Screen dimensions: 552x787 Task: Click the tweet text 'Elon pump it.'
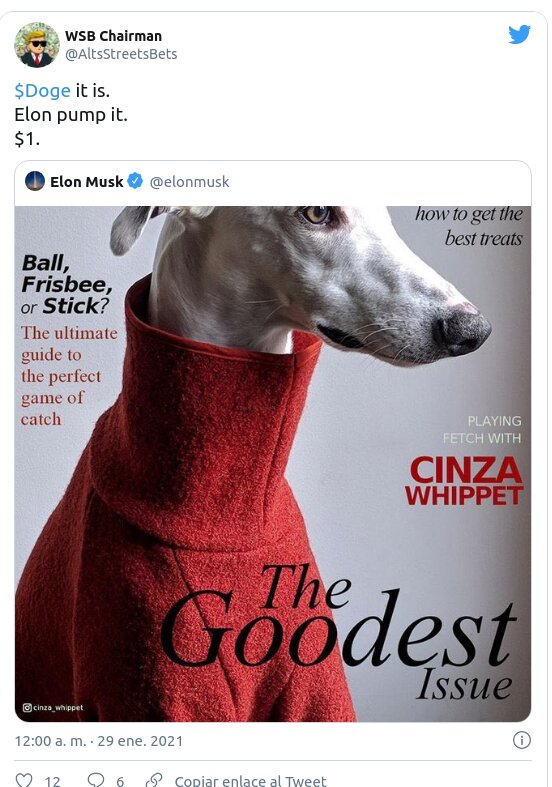71,115
